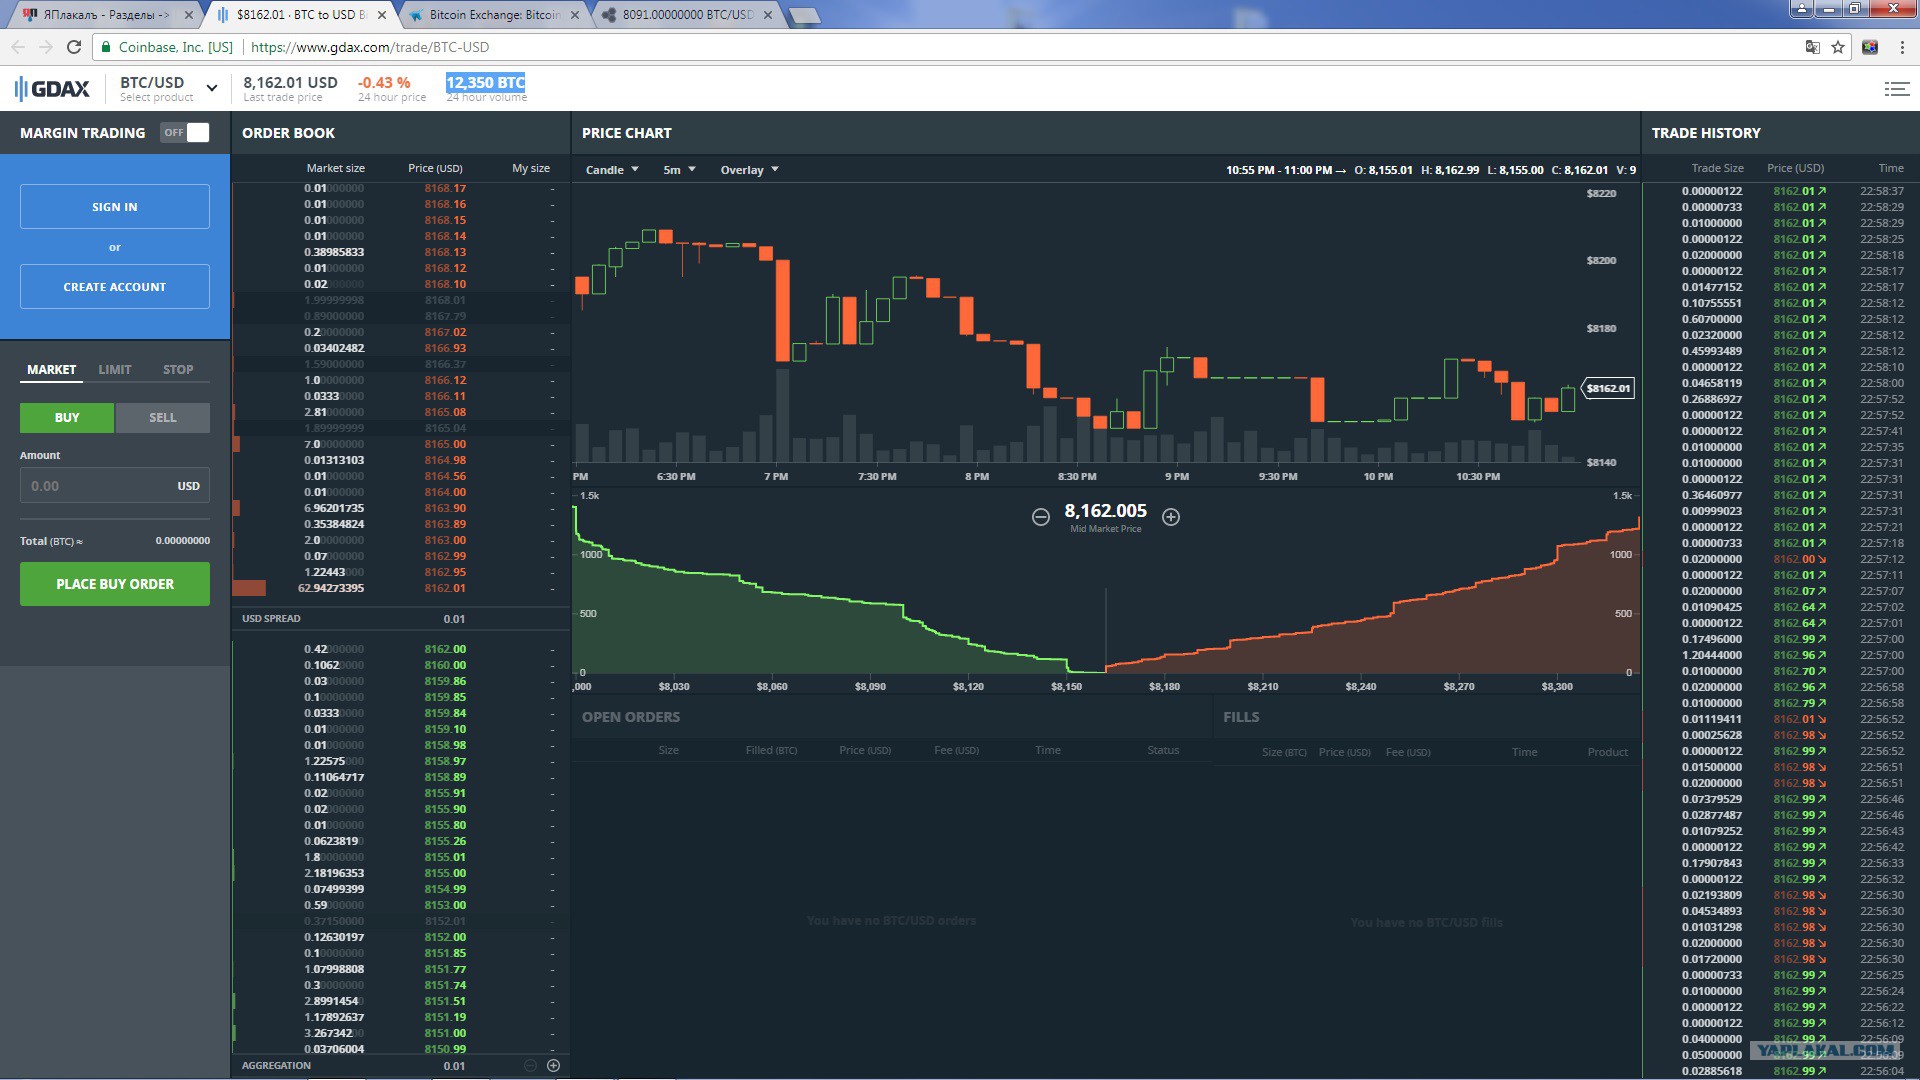Click the $8162.01 current price chart marker
1920x1080 pixels.
(1608, 388)
